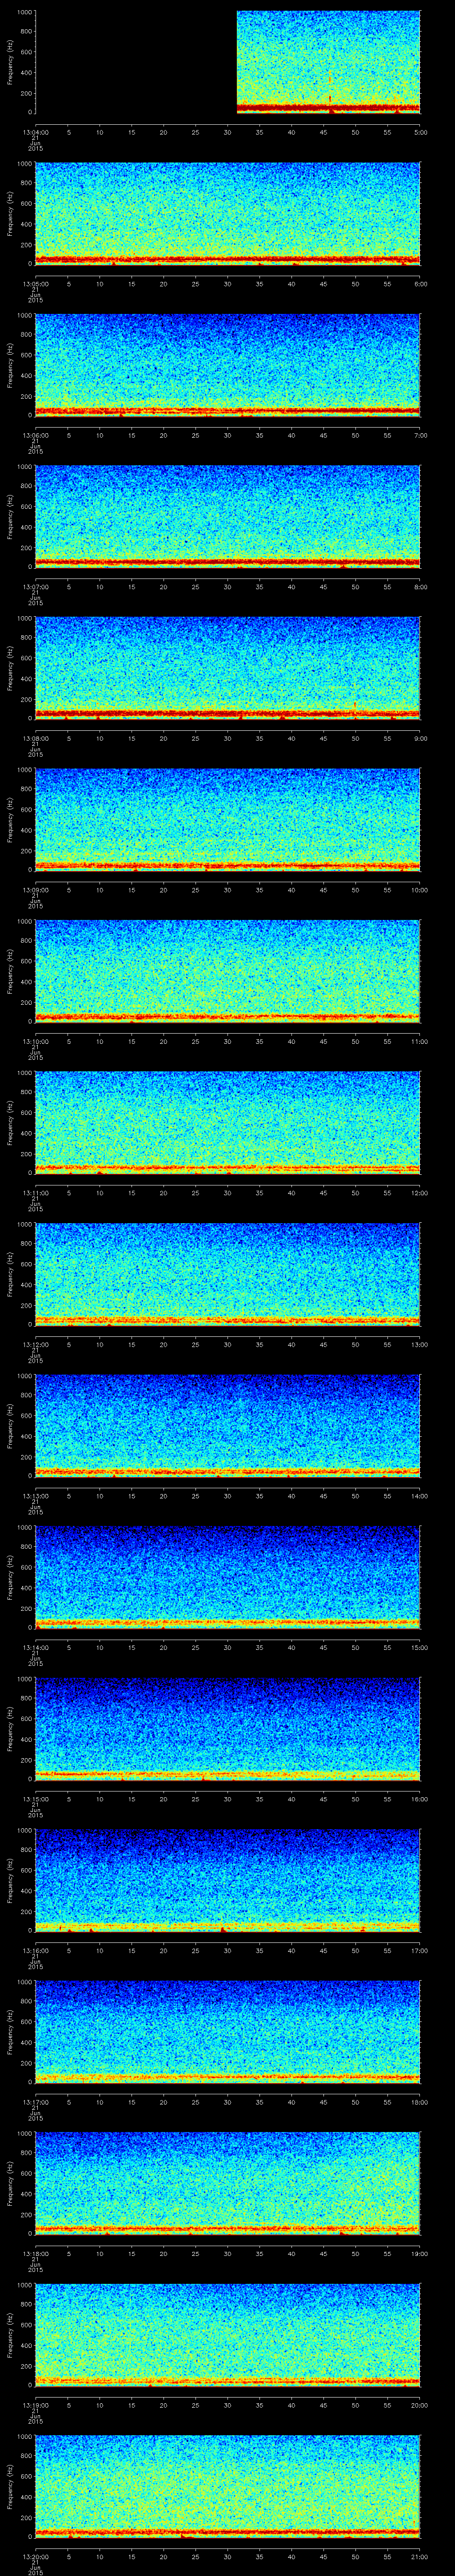Click the 13:13:00 start time label
The height and width of the screenshot is (2576, 455).
click(x=35, y=1496)
